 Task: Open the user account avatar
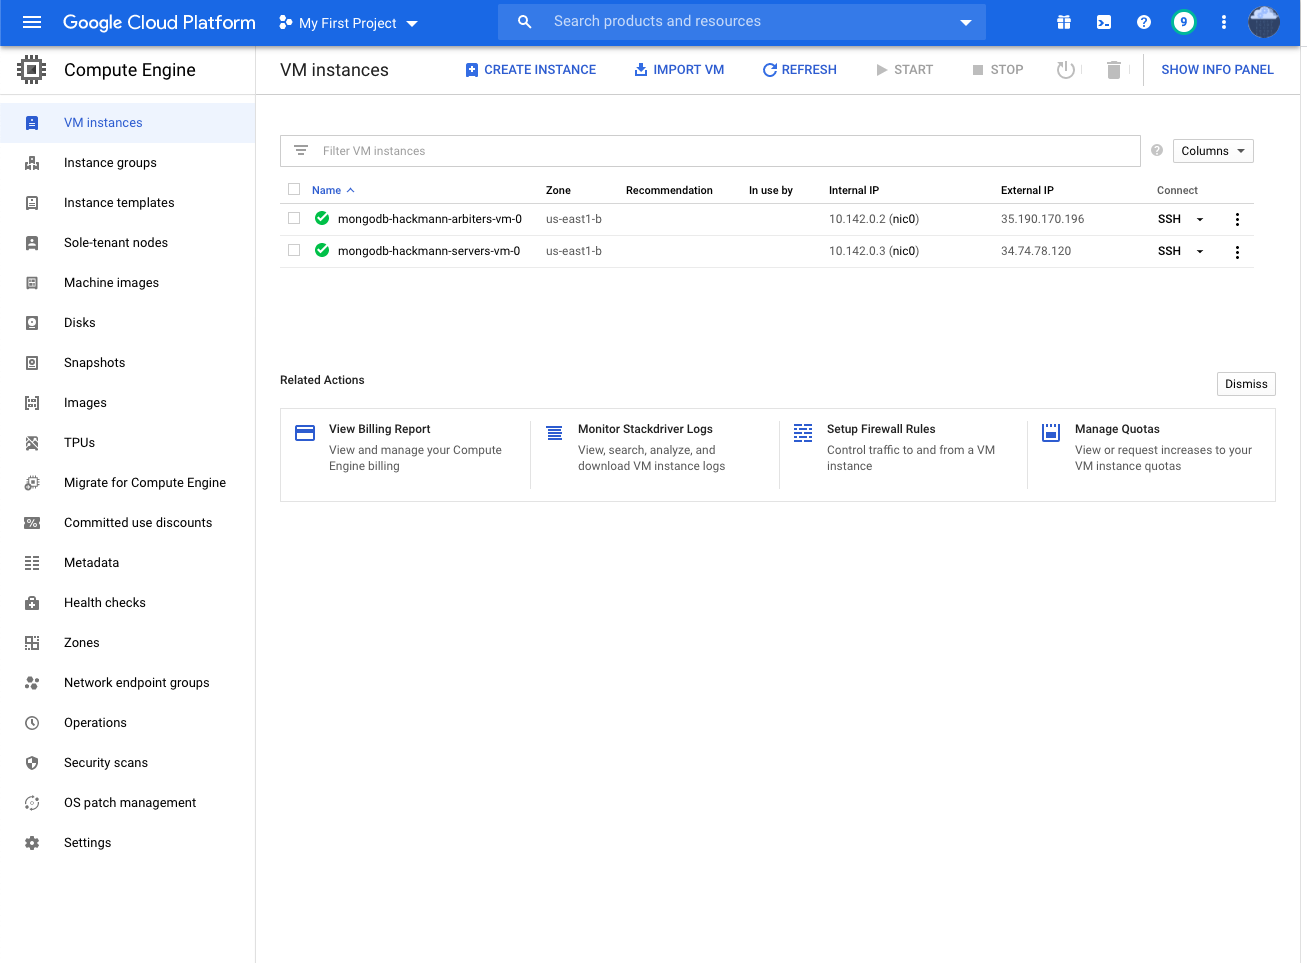coord(1264,22)
